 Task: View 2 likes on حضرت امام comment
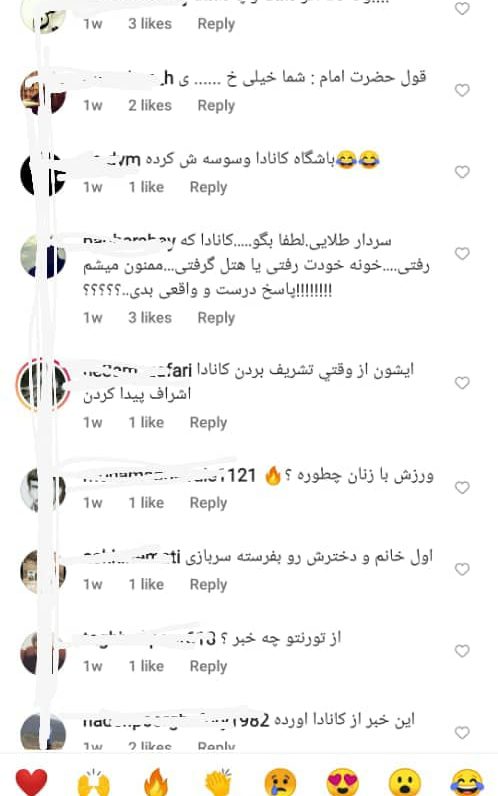150,106
